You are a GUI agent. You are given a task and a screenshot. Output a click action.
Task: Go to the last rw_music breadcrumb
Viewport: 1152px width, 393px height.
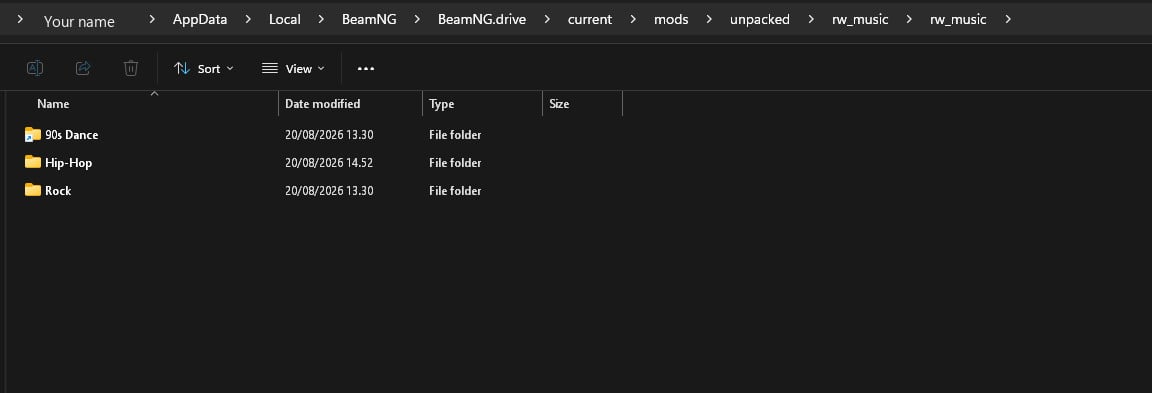click(958, 20)
